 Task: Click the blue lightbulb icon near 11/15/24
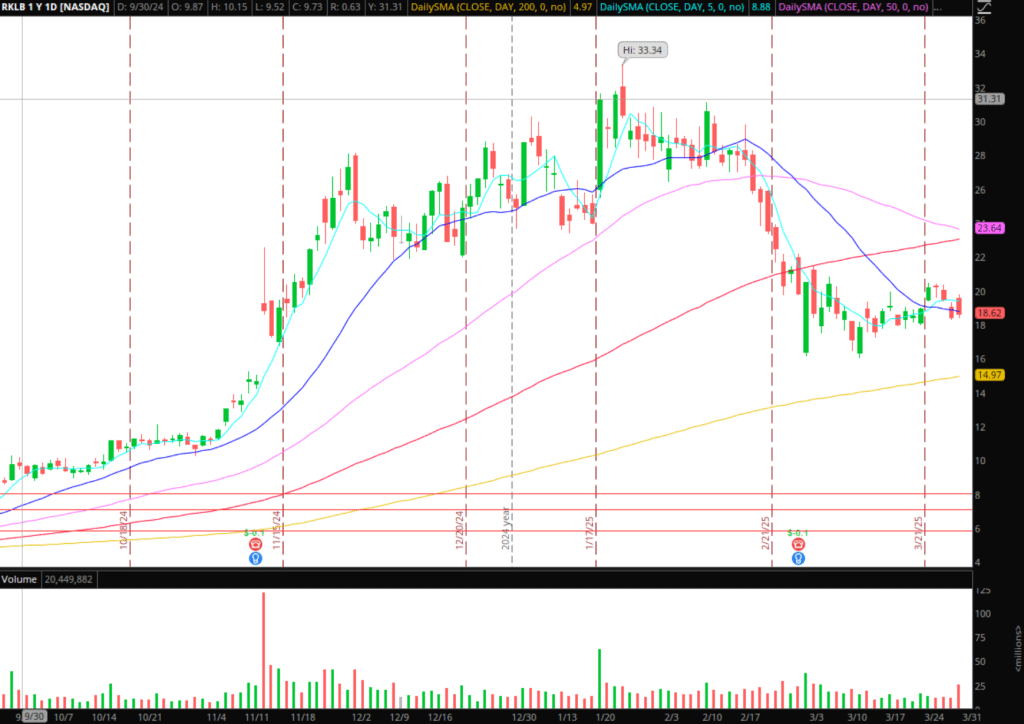coord(255,558)
